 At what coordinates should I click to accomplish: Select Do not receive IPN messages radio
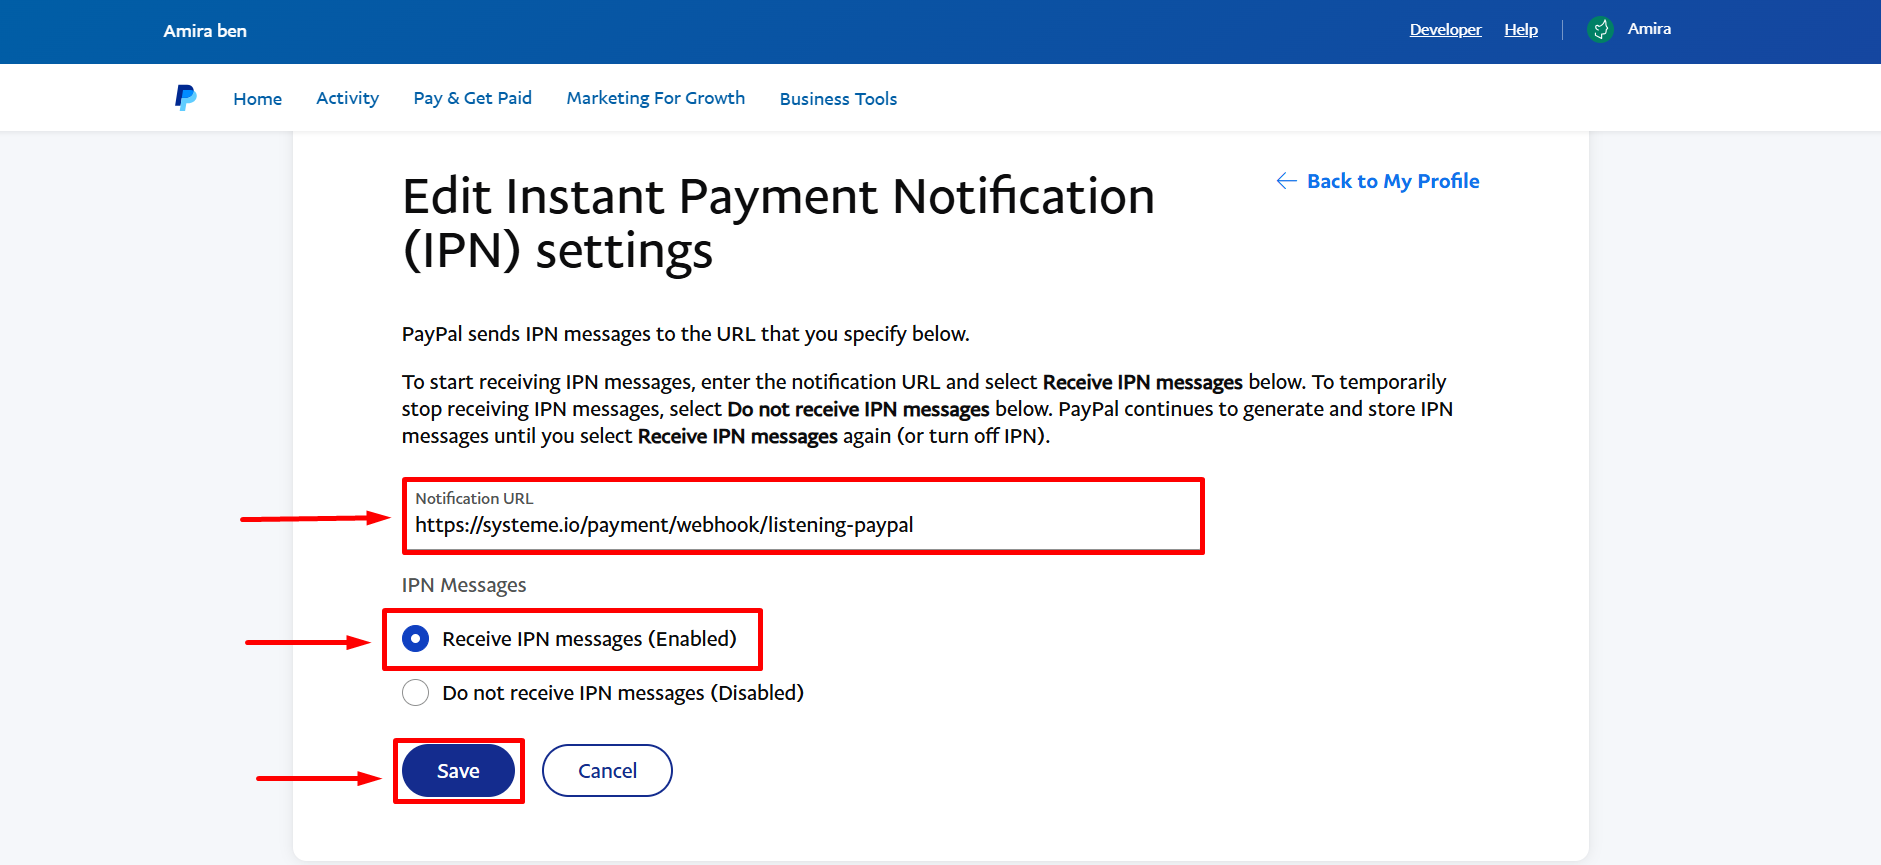coord(415,692)
